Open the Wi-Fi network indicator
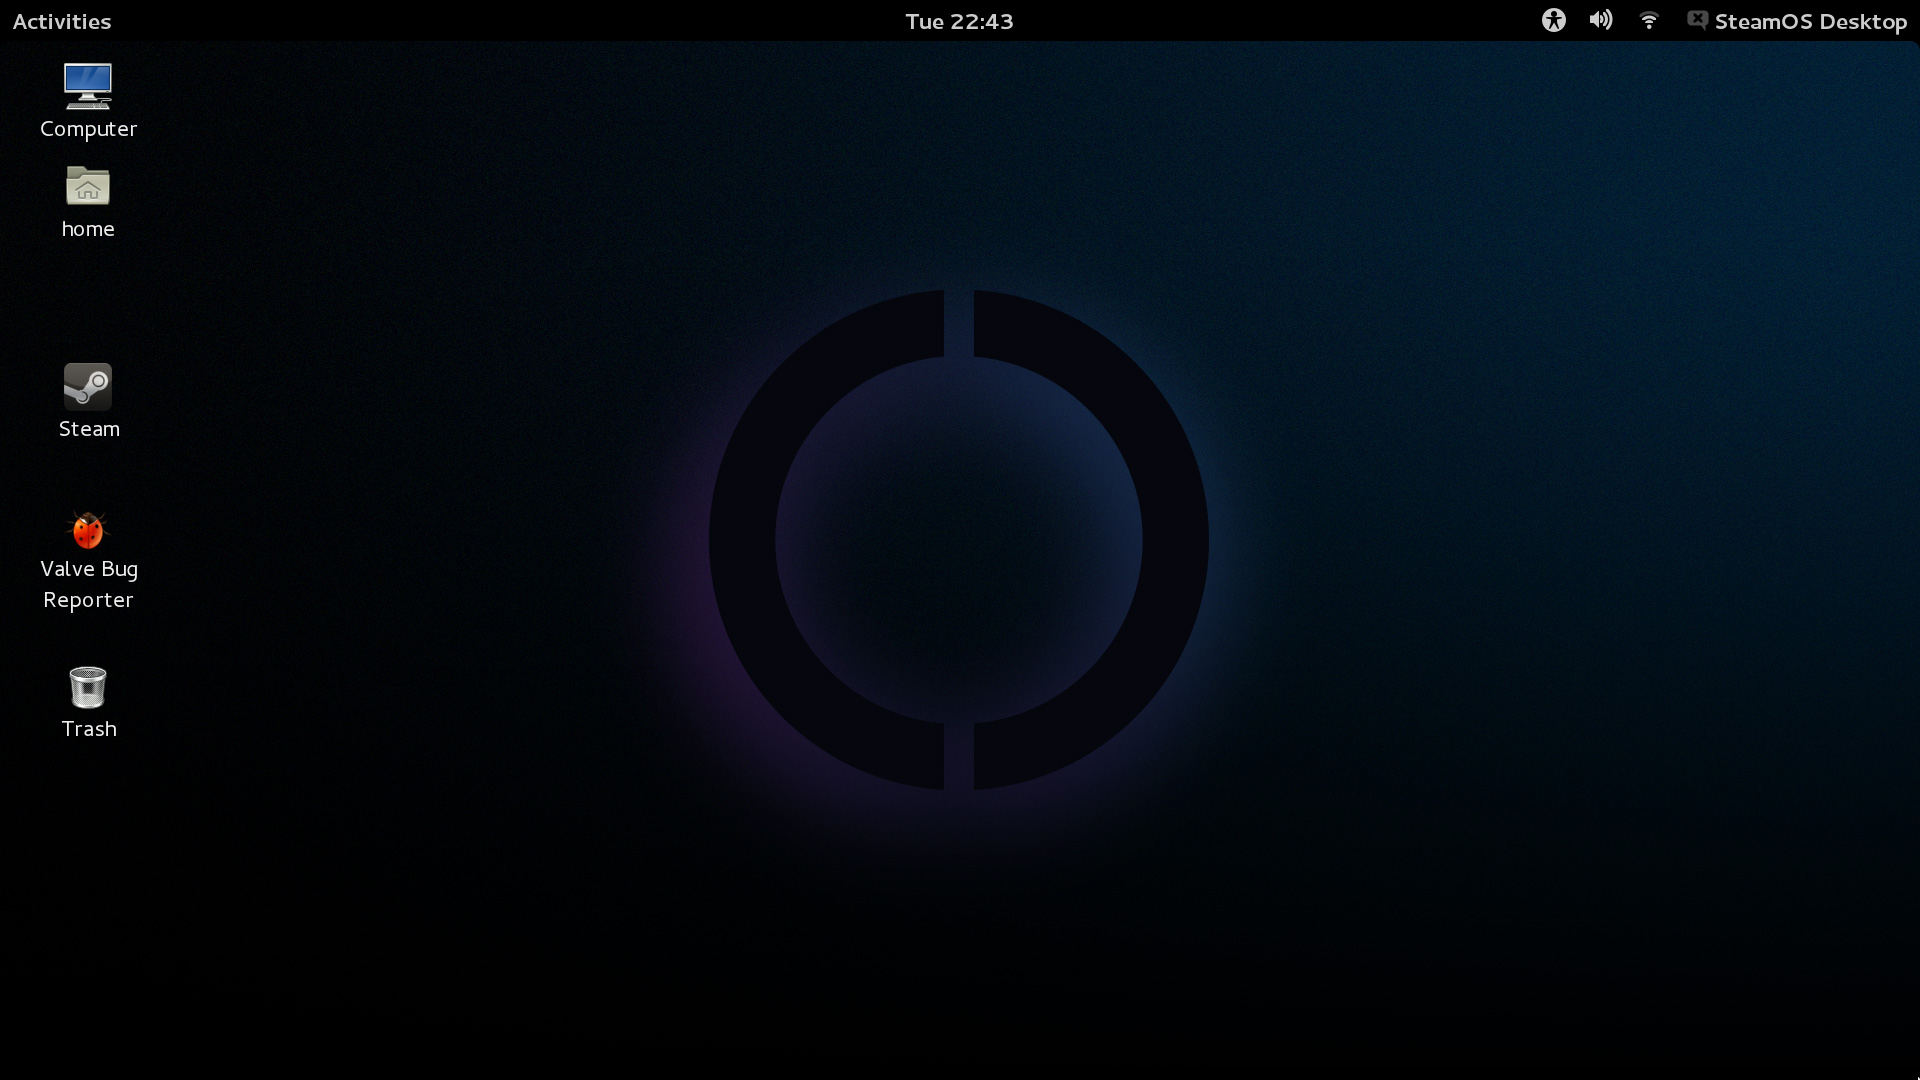The image size is (1920, 1080). tap(1649, 21)
